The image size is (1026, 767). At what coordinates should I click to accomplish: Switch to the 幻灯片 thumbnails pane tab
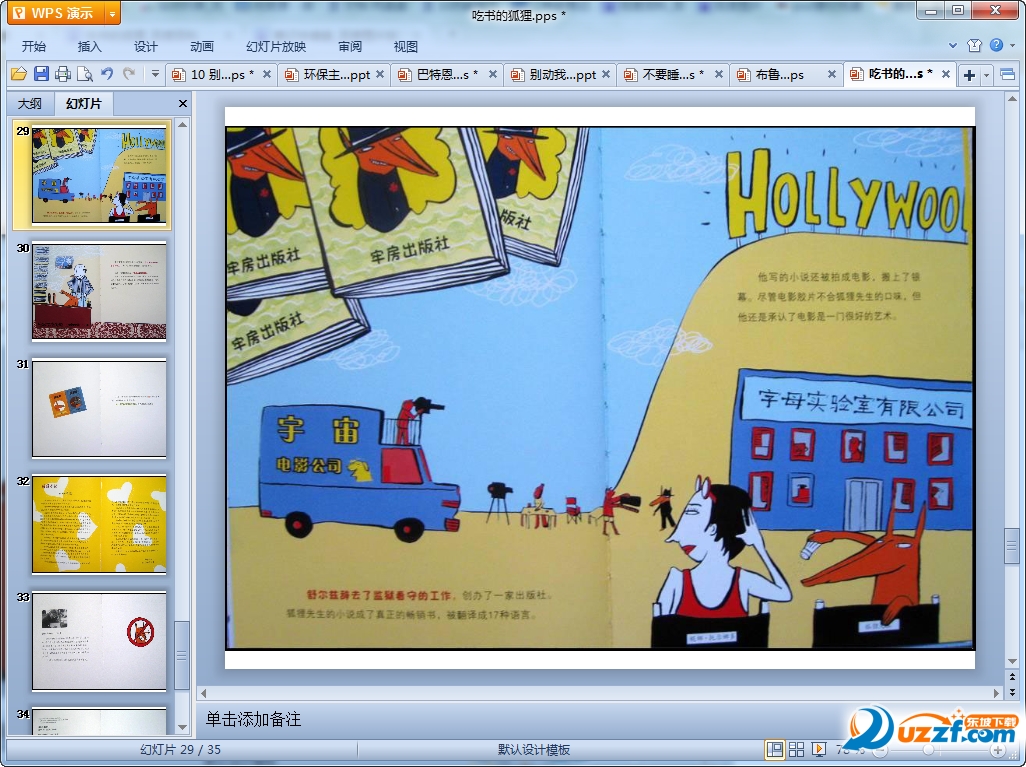(84, 103)
